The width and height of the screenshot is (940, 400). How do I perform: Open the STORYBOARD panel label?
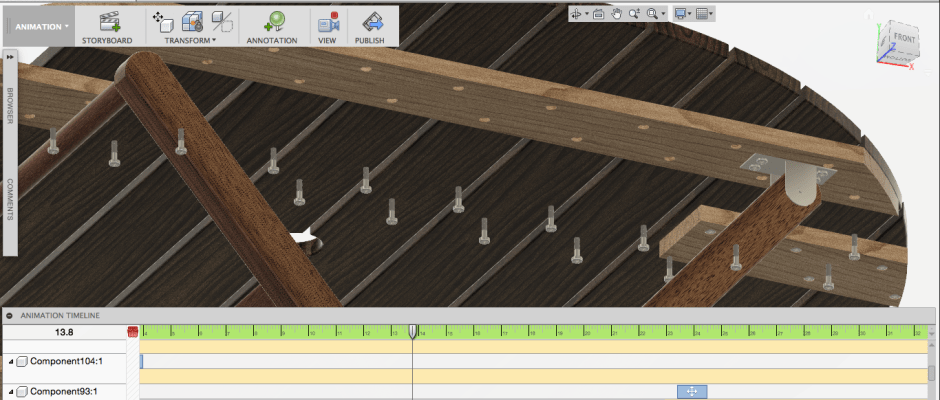point(107,41)
